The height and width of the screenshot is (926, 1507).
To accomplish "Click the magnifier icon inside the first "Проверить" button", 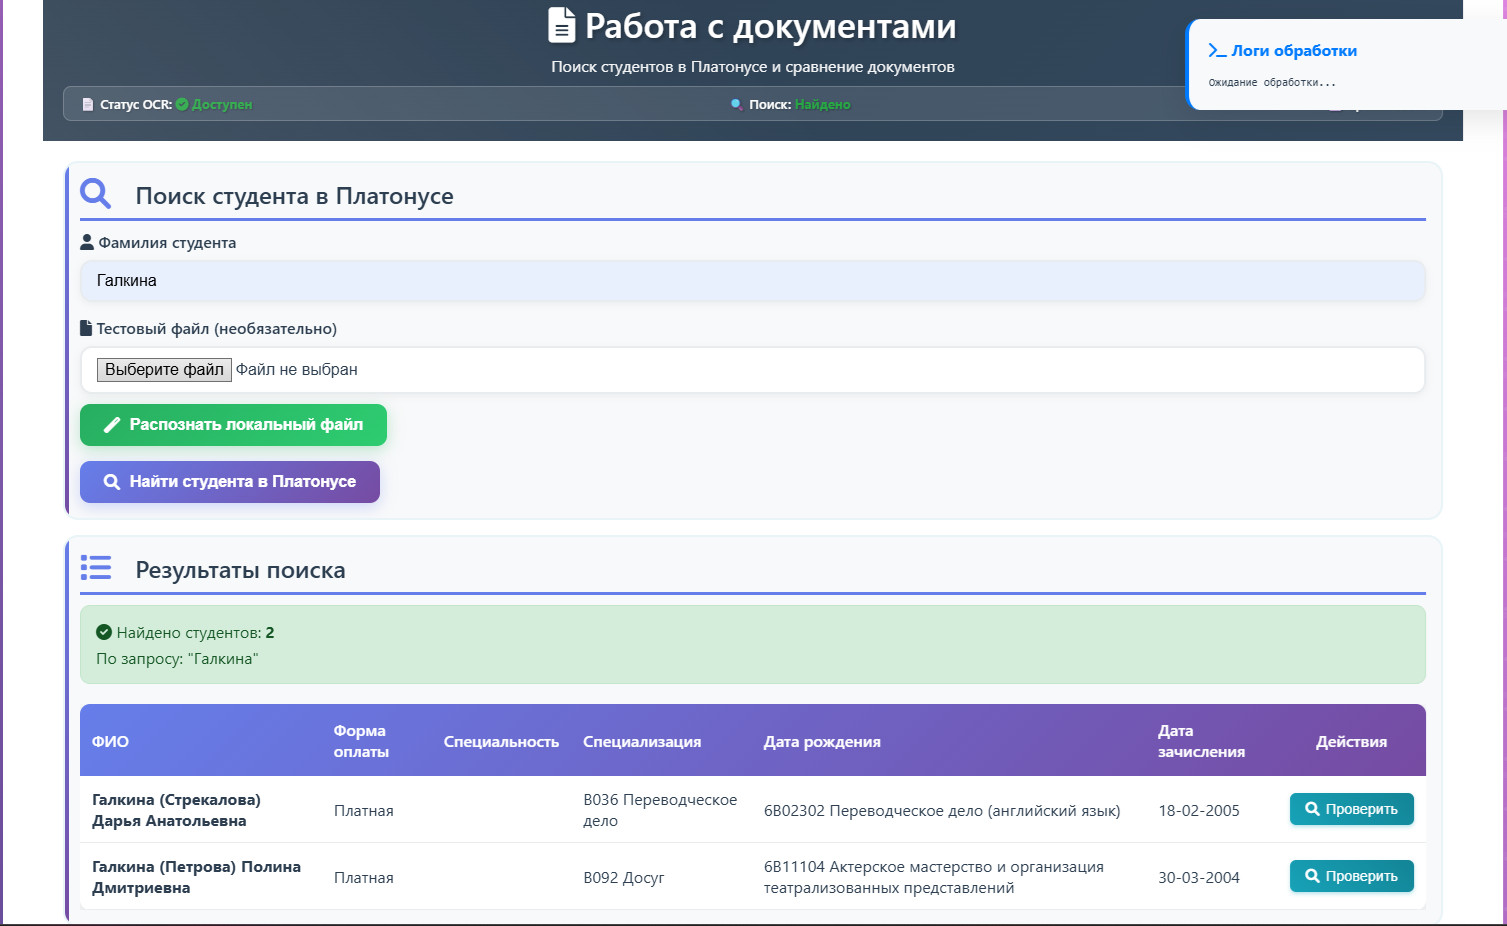I will pos(1311,809).
